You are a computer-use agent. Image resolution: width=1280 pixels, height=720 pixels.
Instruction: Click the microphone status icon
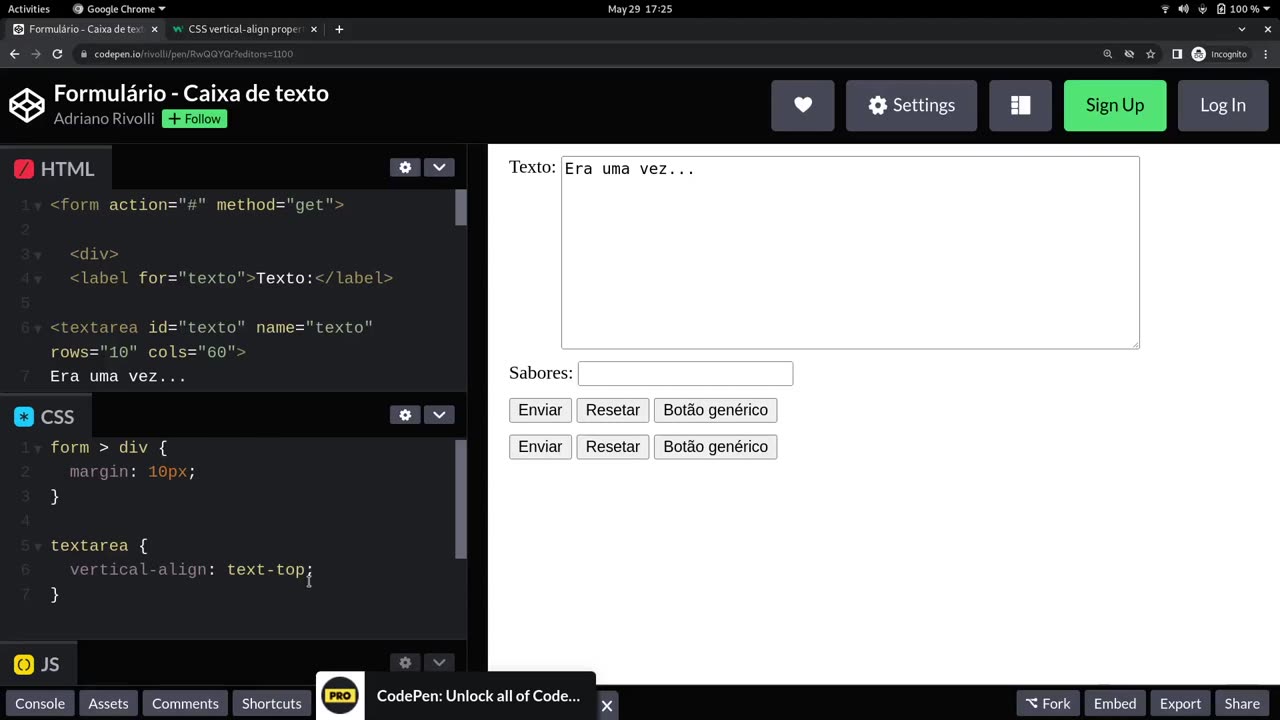pos(1202,9)
